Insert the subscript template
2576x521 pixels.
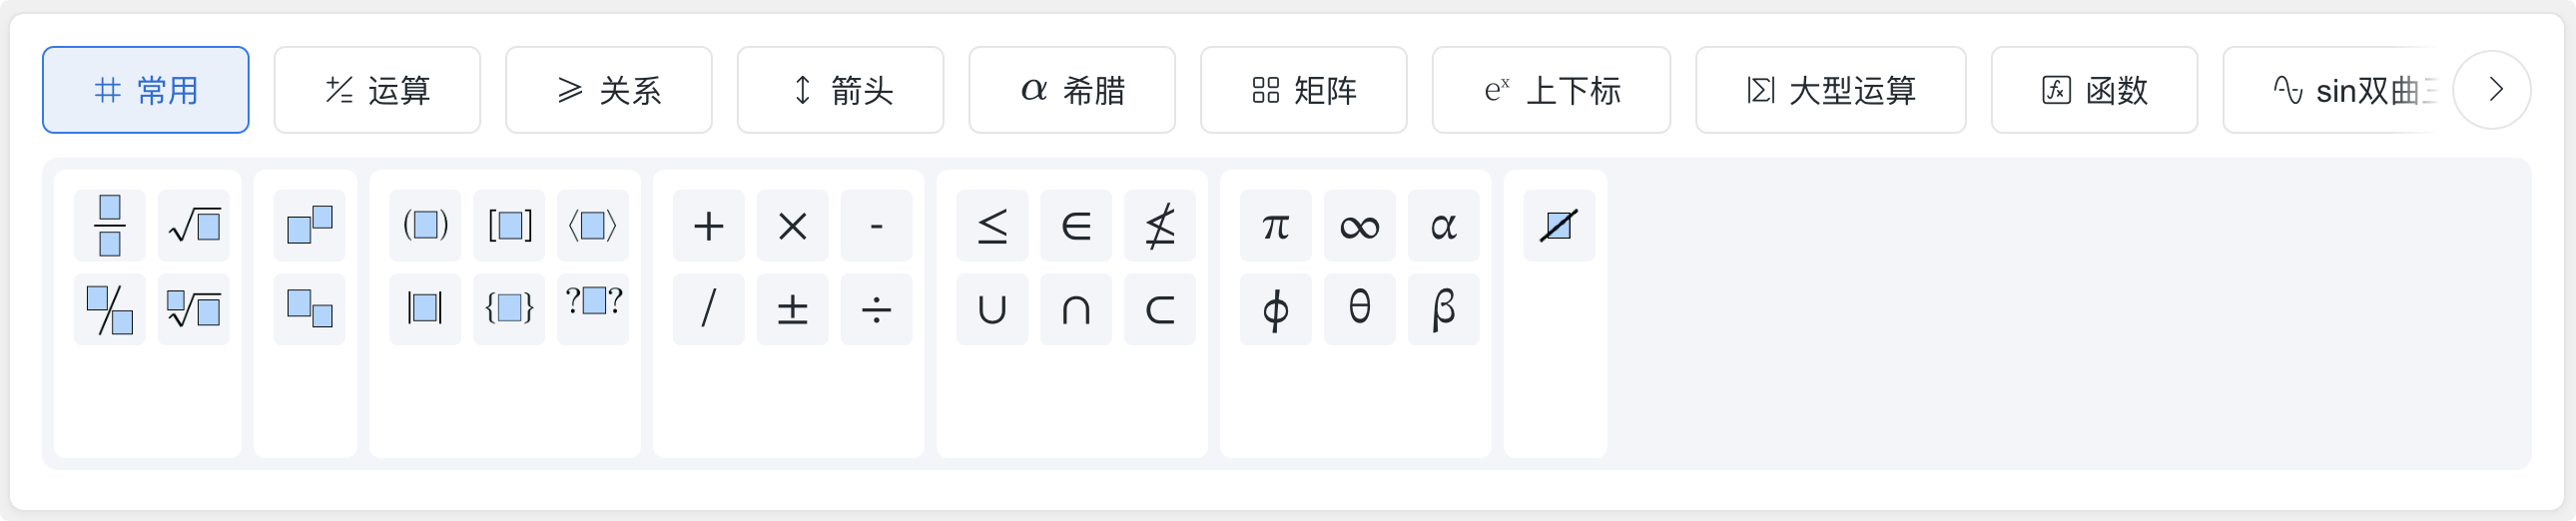309,310
